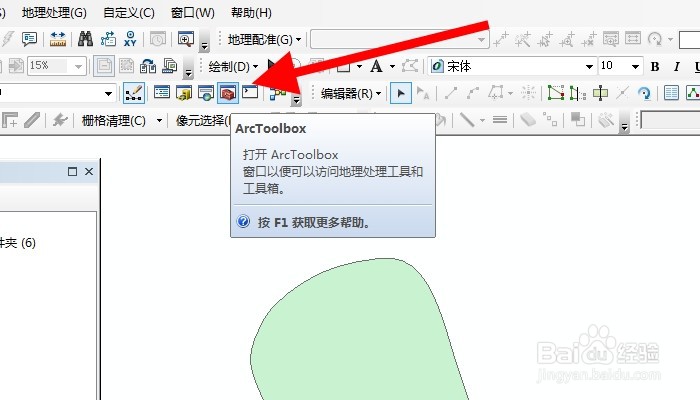The image size is (700, 400).
Task: Click the Split tool in Editor toolbar
Action: tap(622, 93)
